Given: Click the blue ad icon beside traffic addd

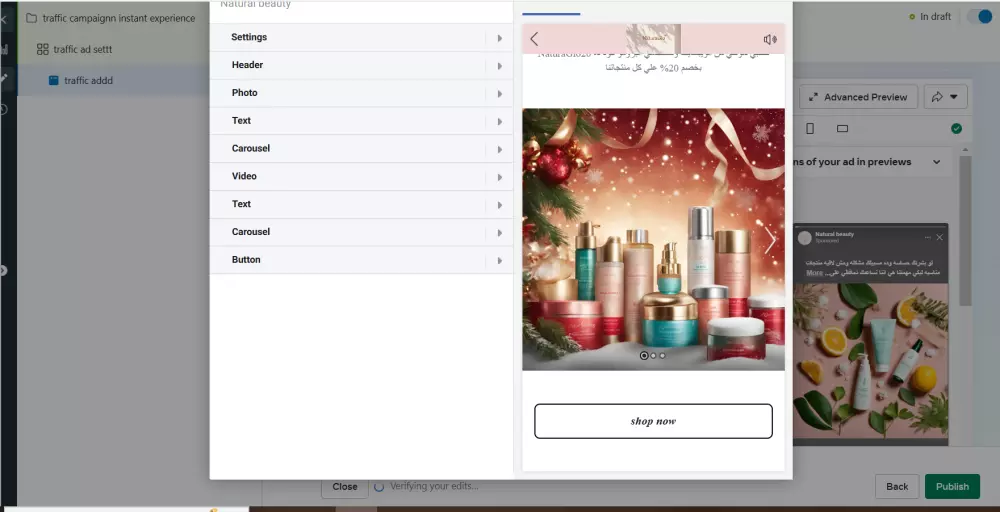Looking at the screenshot, I should coord(54,80).
